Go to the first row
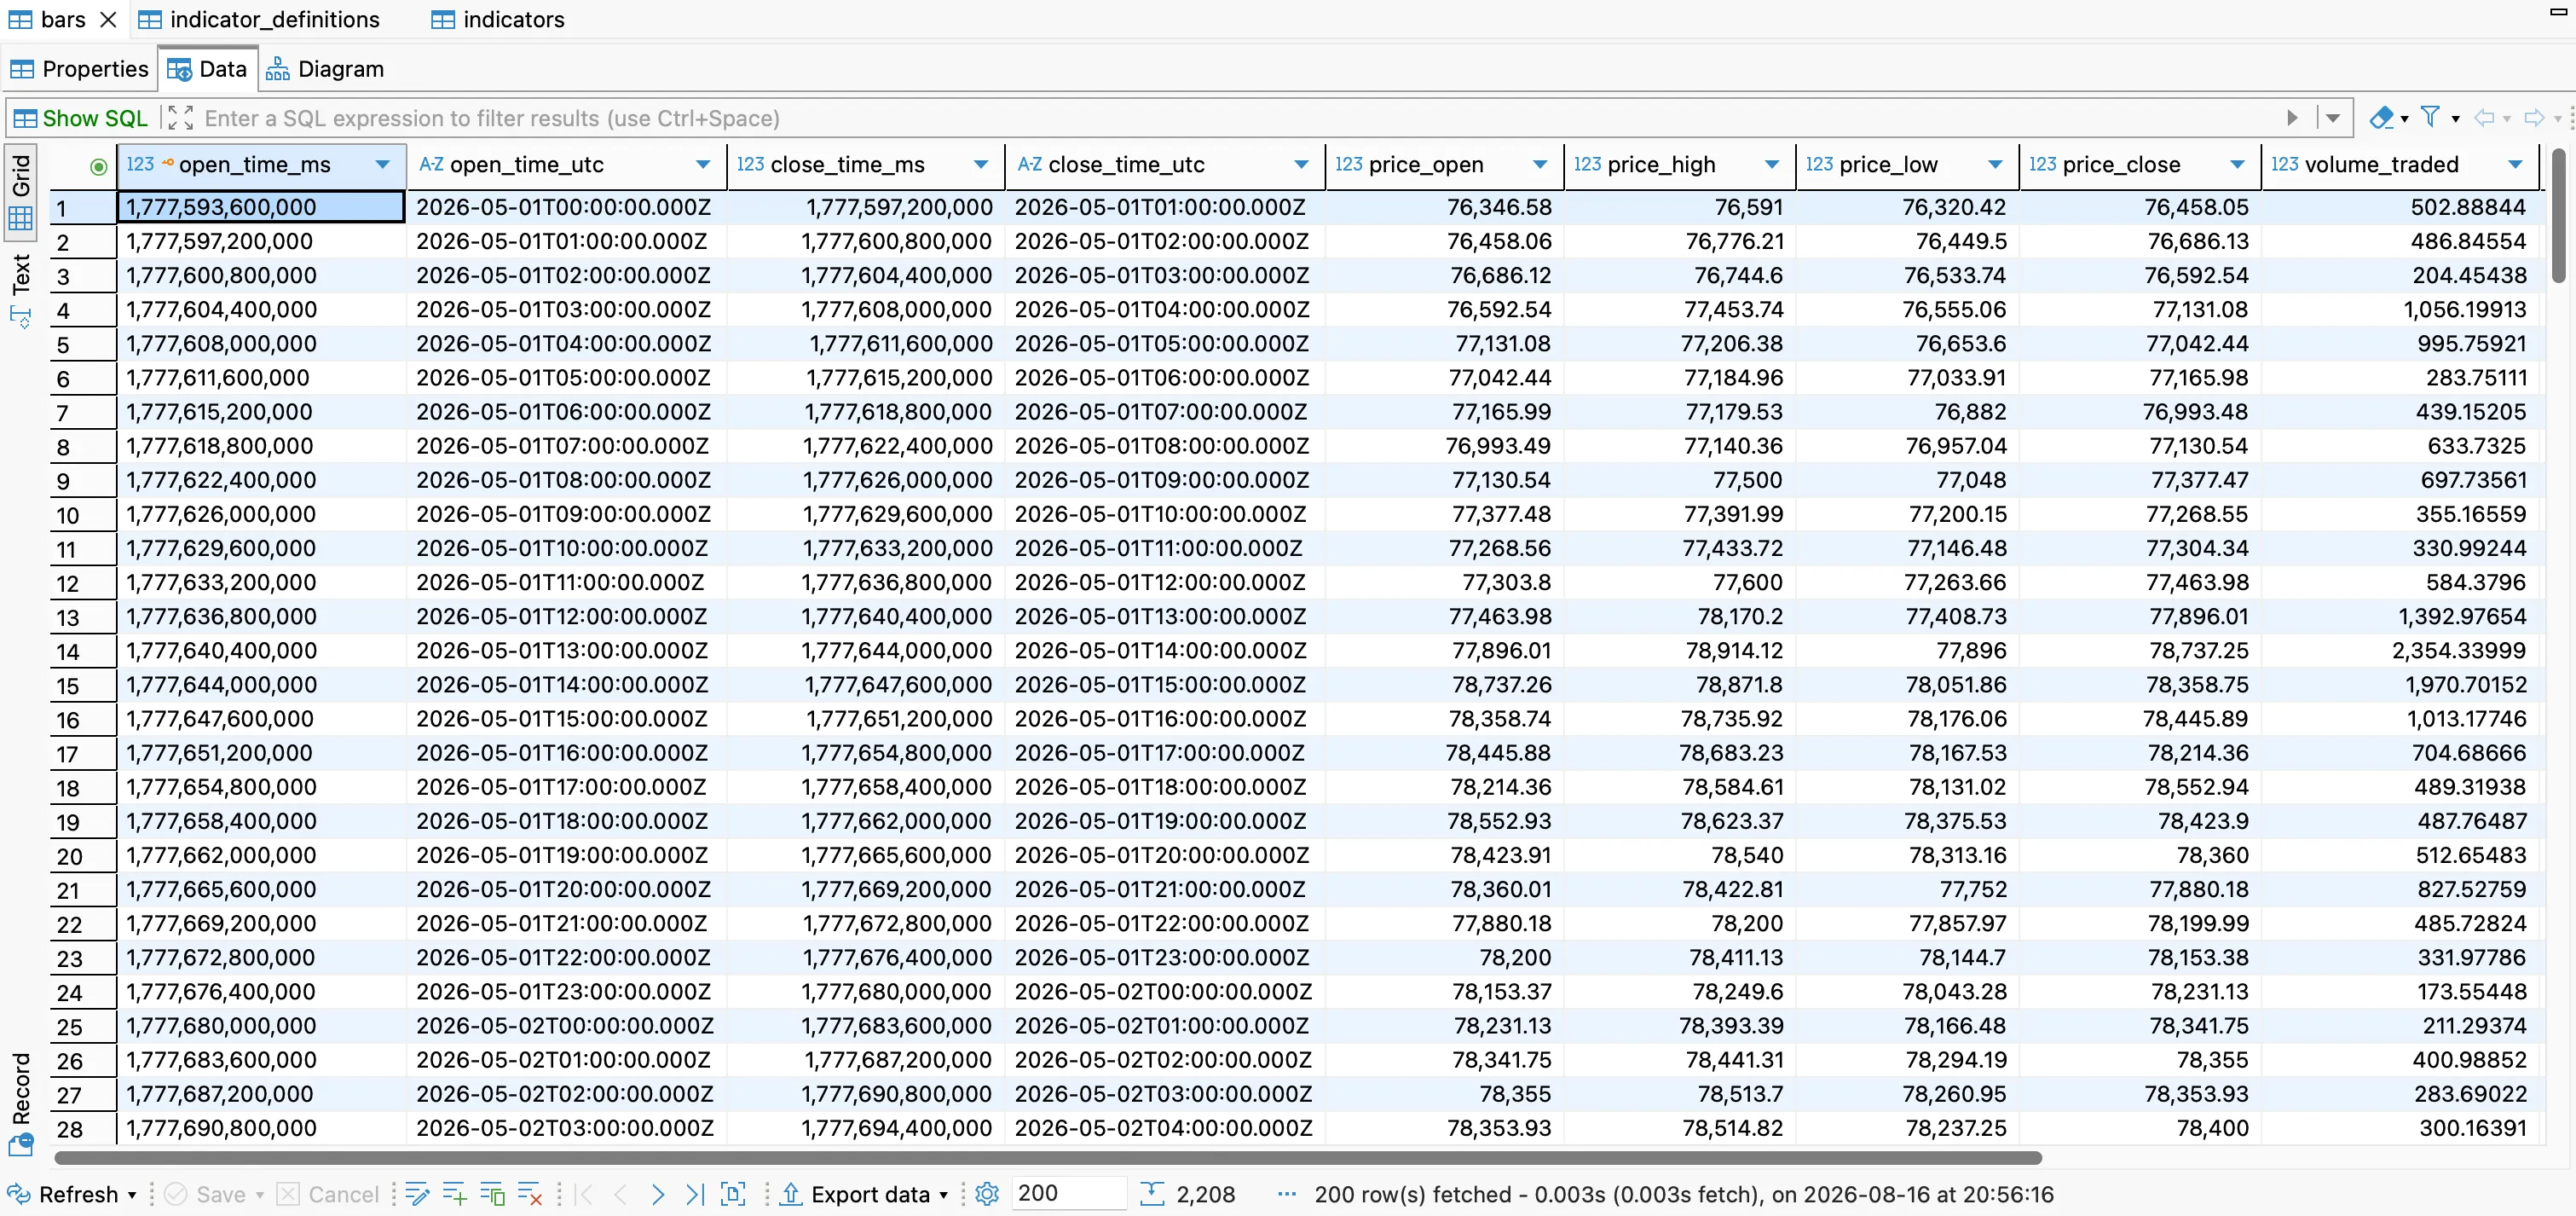Viewport: 2576px width, 1216px height. click(x=585, y=1194)
